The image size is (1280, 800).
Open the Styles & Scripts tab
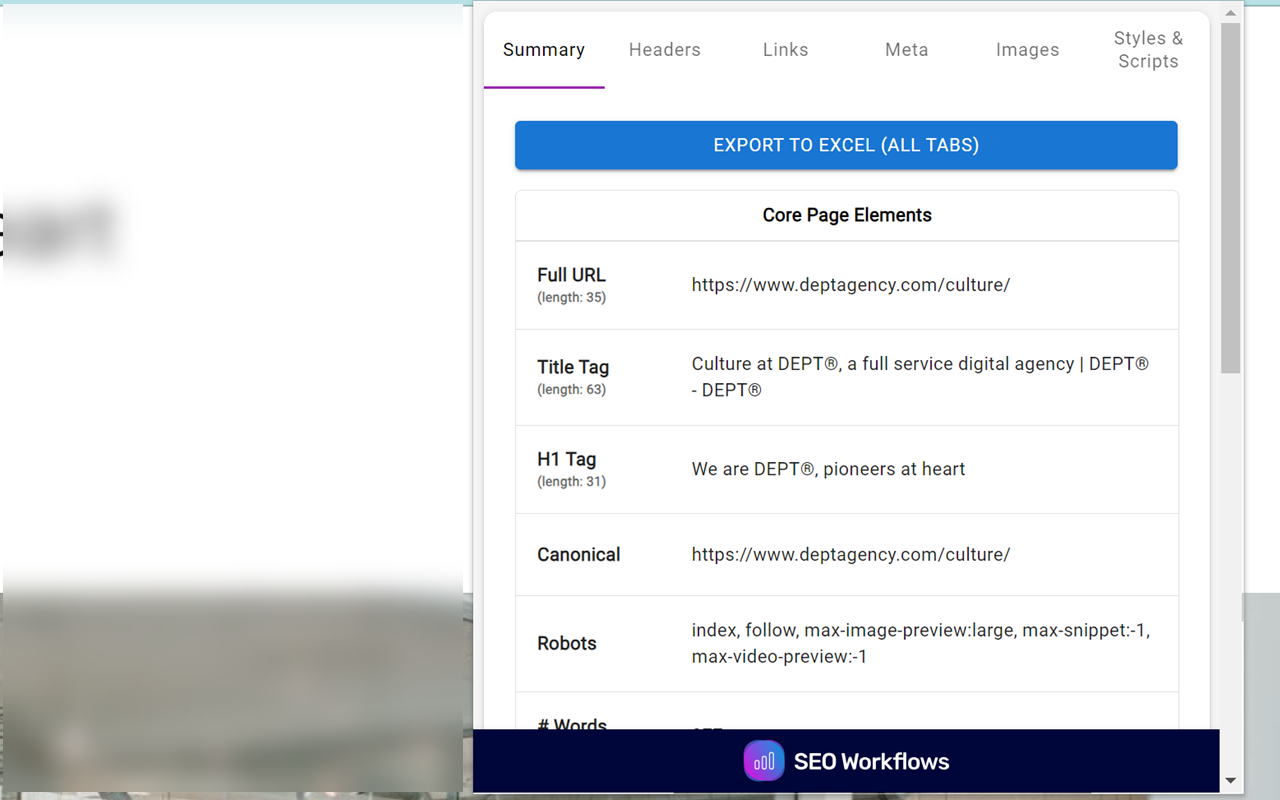pos(1148,50)
